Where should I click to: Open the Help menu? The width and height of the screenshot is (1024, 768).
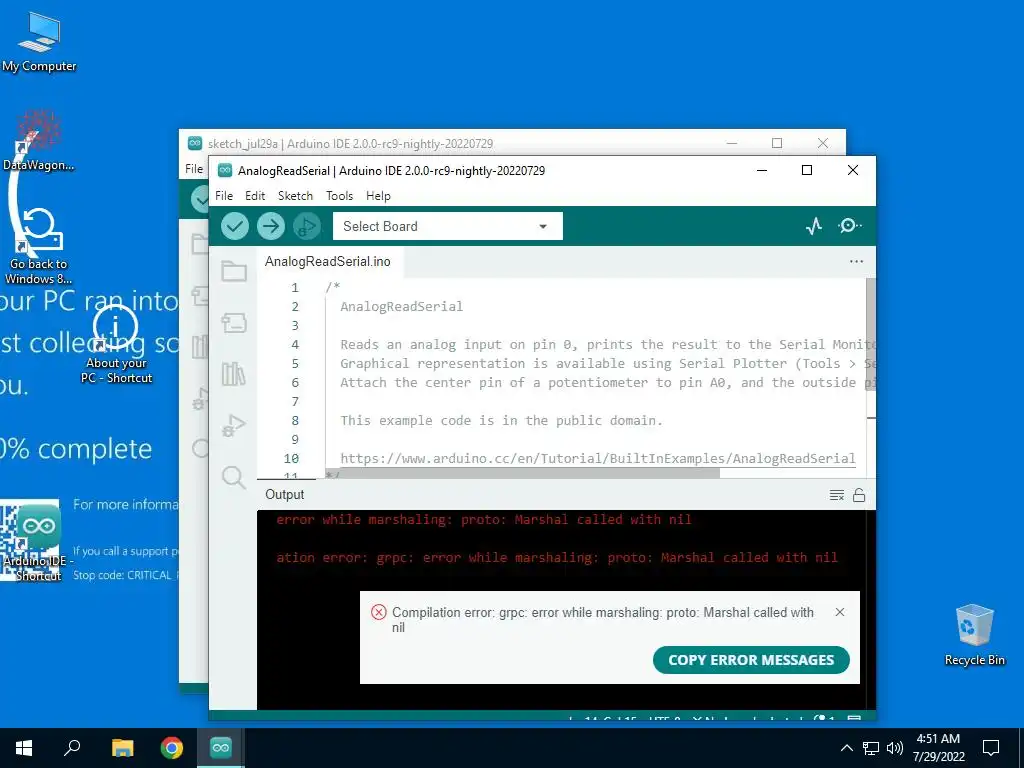point(378,196)
